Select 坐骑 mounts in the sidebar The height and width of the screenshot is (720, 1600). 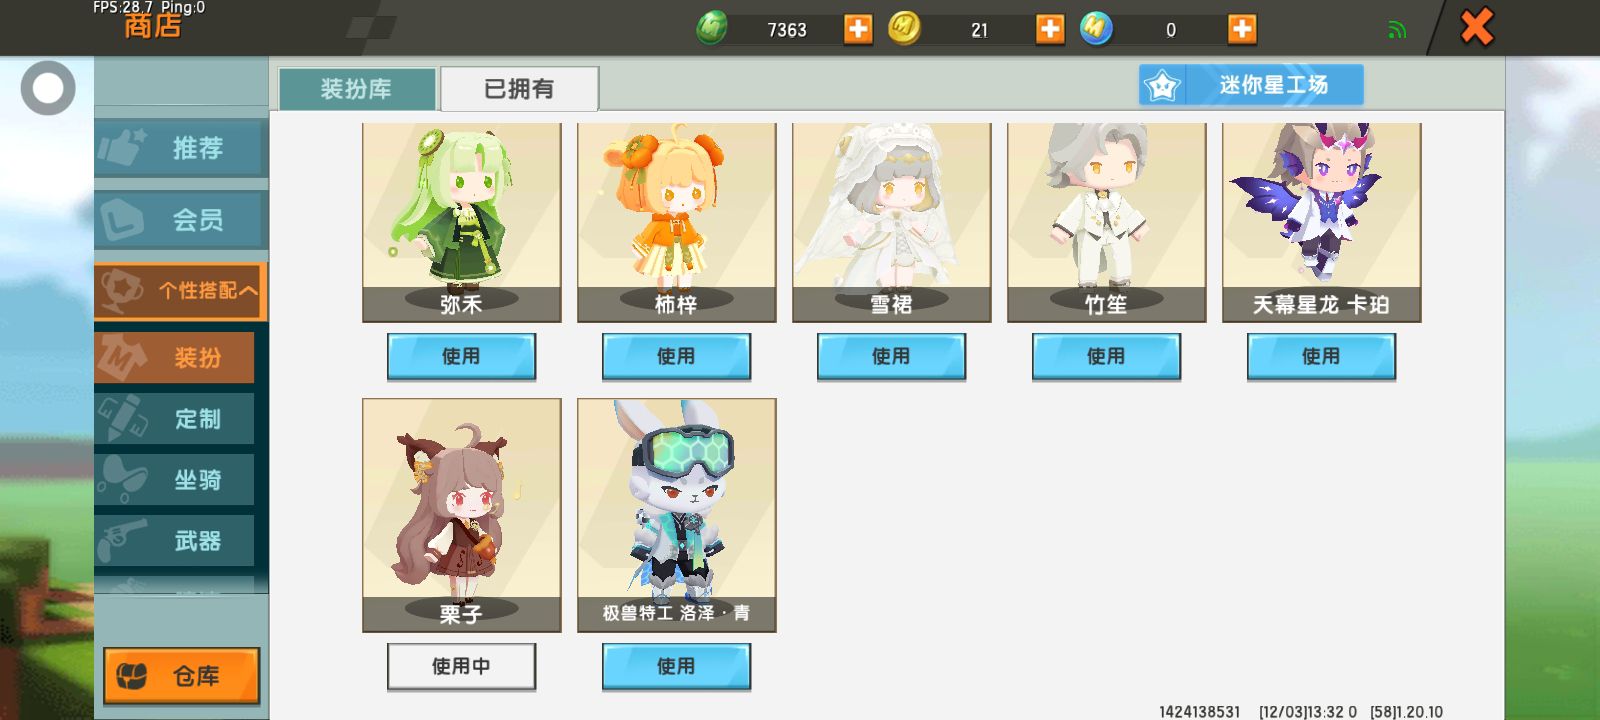175,480
